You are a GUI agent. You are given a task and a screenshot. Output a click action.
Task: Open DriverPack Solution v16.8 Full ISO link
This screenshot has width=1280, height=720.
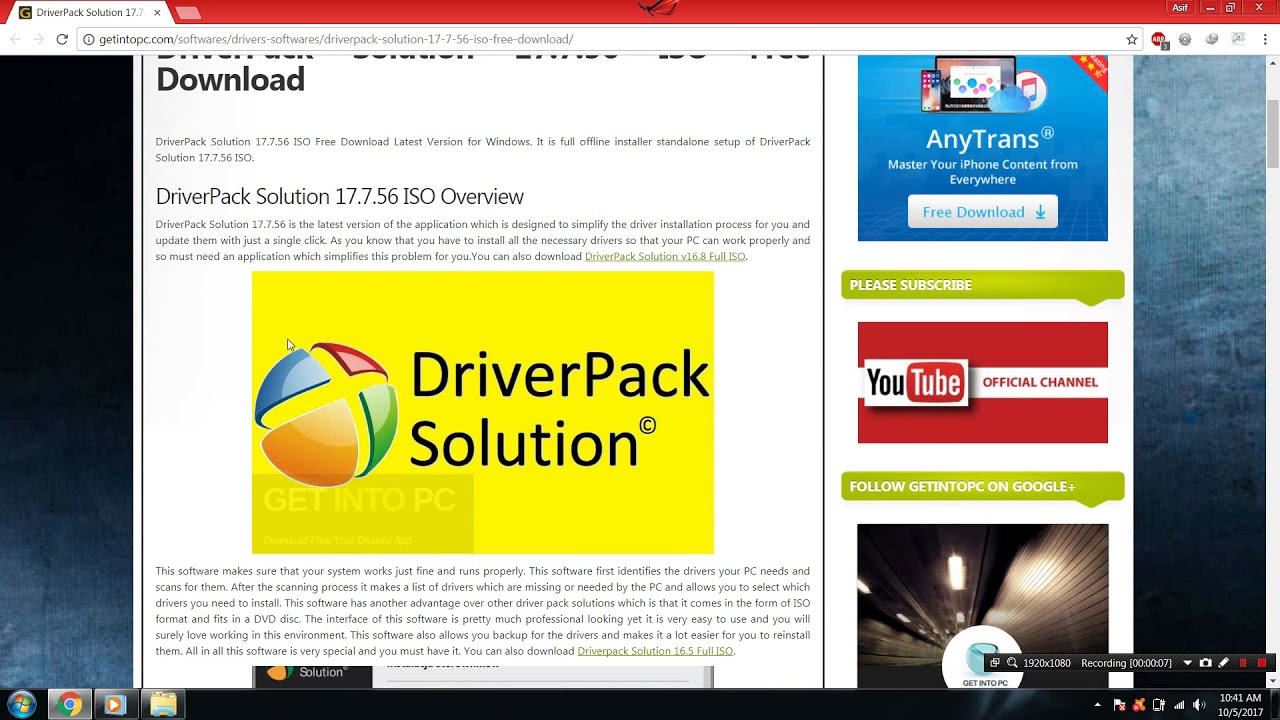[x=665, y=256]
